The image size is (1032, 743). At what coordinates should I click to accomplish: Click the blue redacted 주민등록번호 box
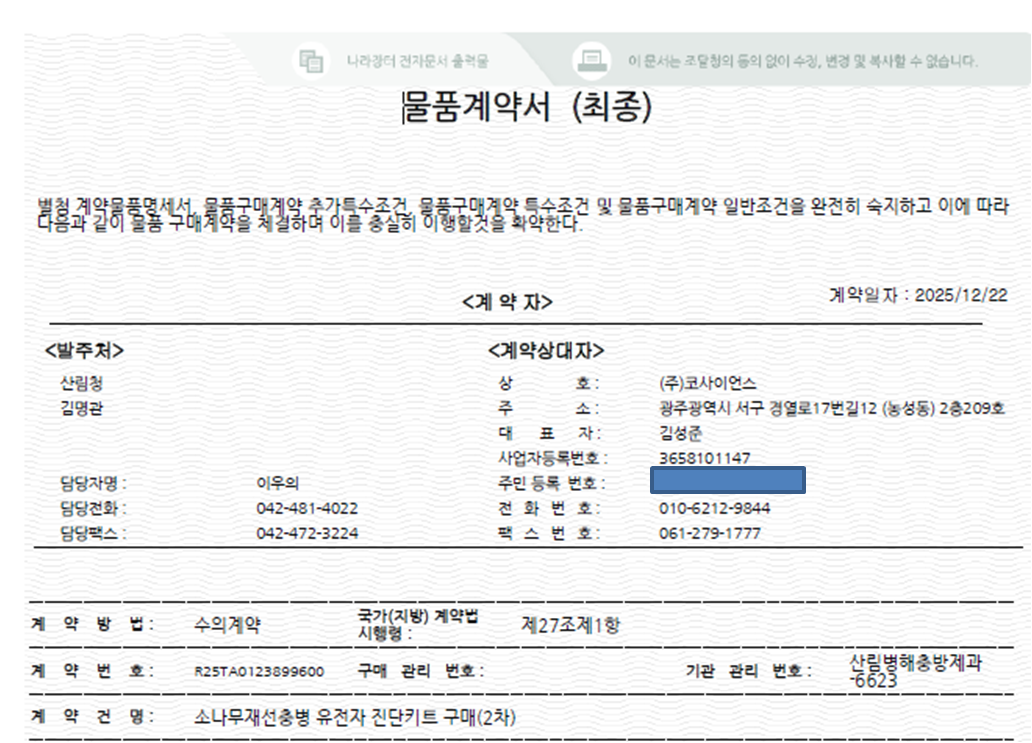tap(726, 481)
